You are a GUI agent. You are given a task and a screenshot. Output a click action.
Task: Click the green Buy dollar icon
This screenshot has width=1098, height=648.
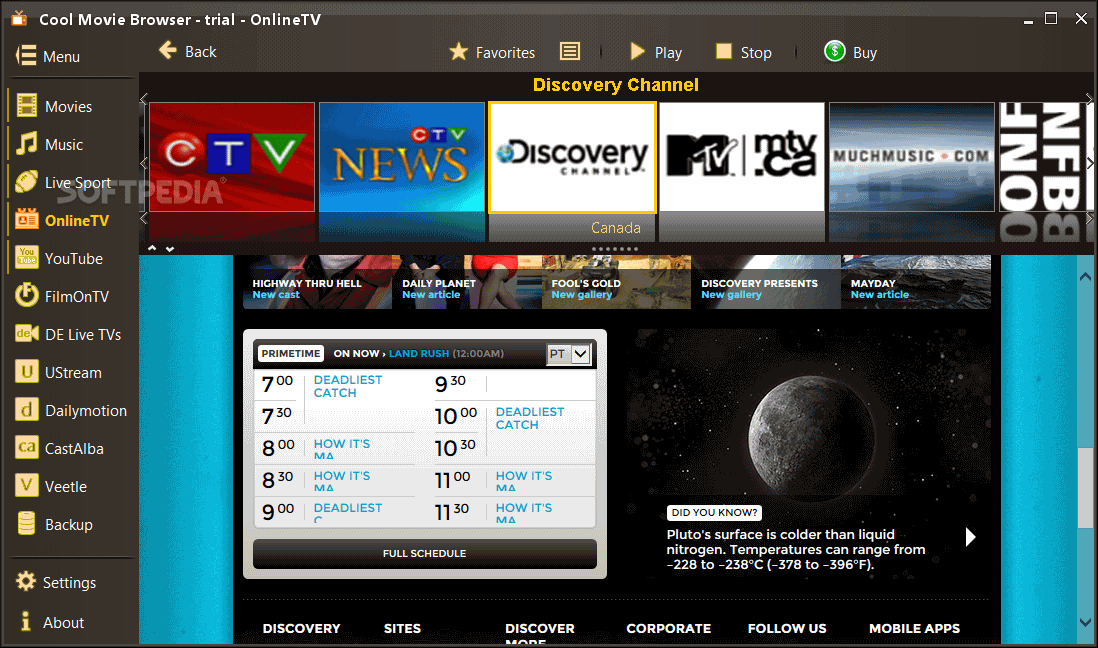pos(835,51)
